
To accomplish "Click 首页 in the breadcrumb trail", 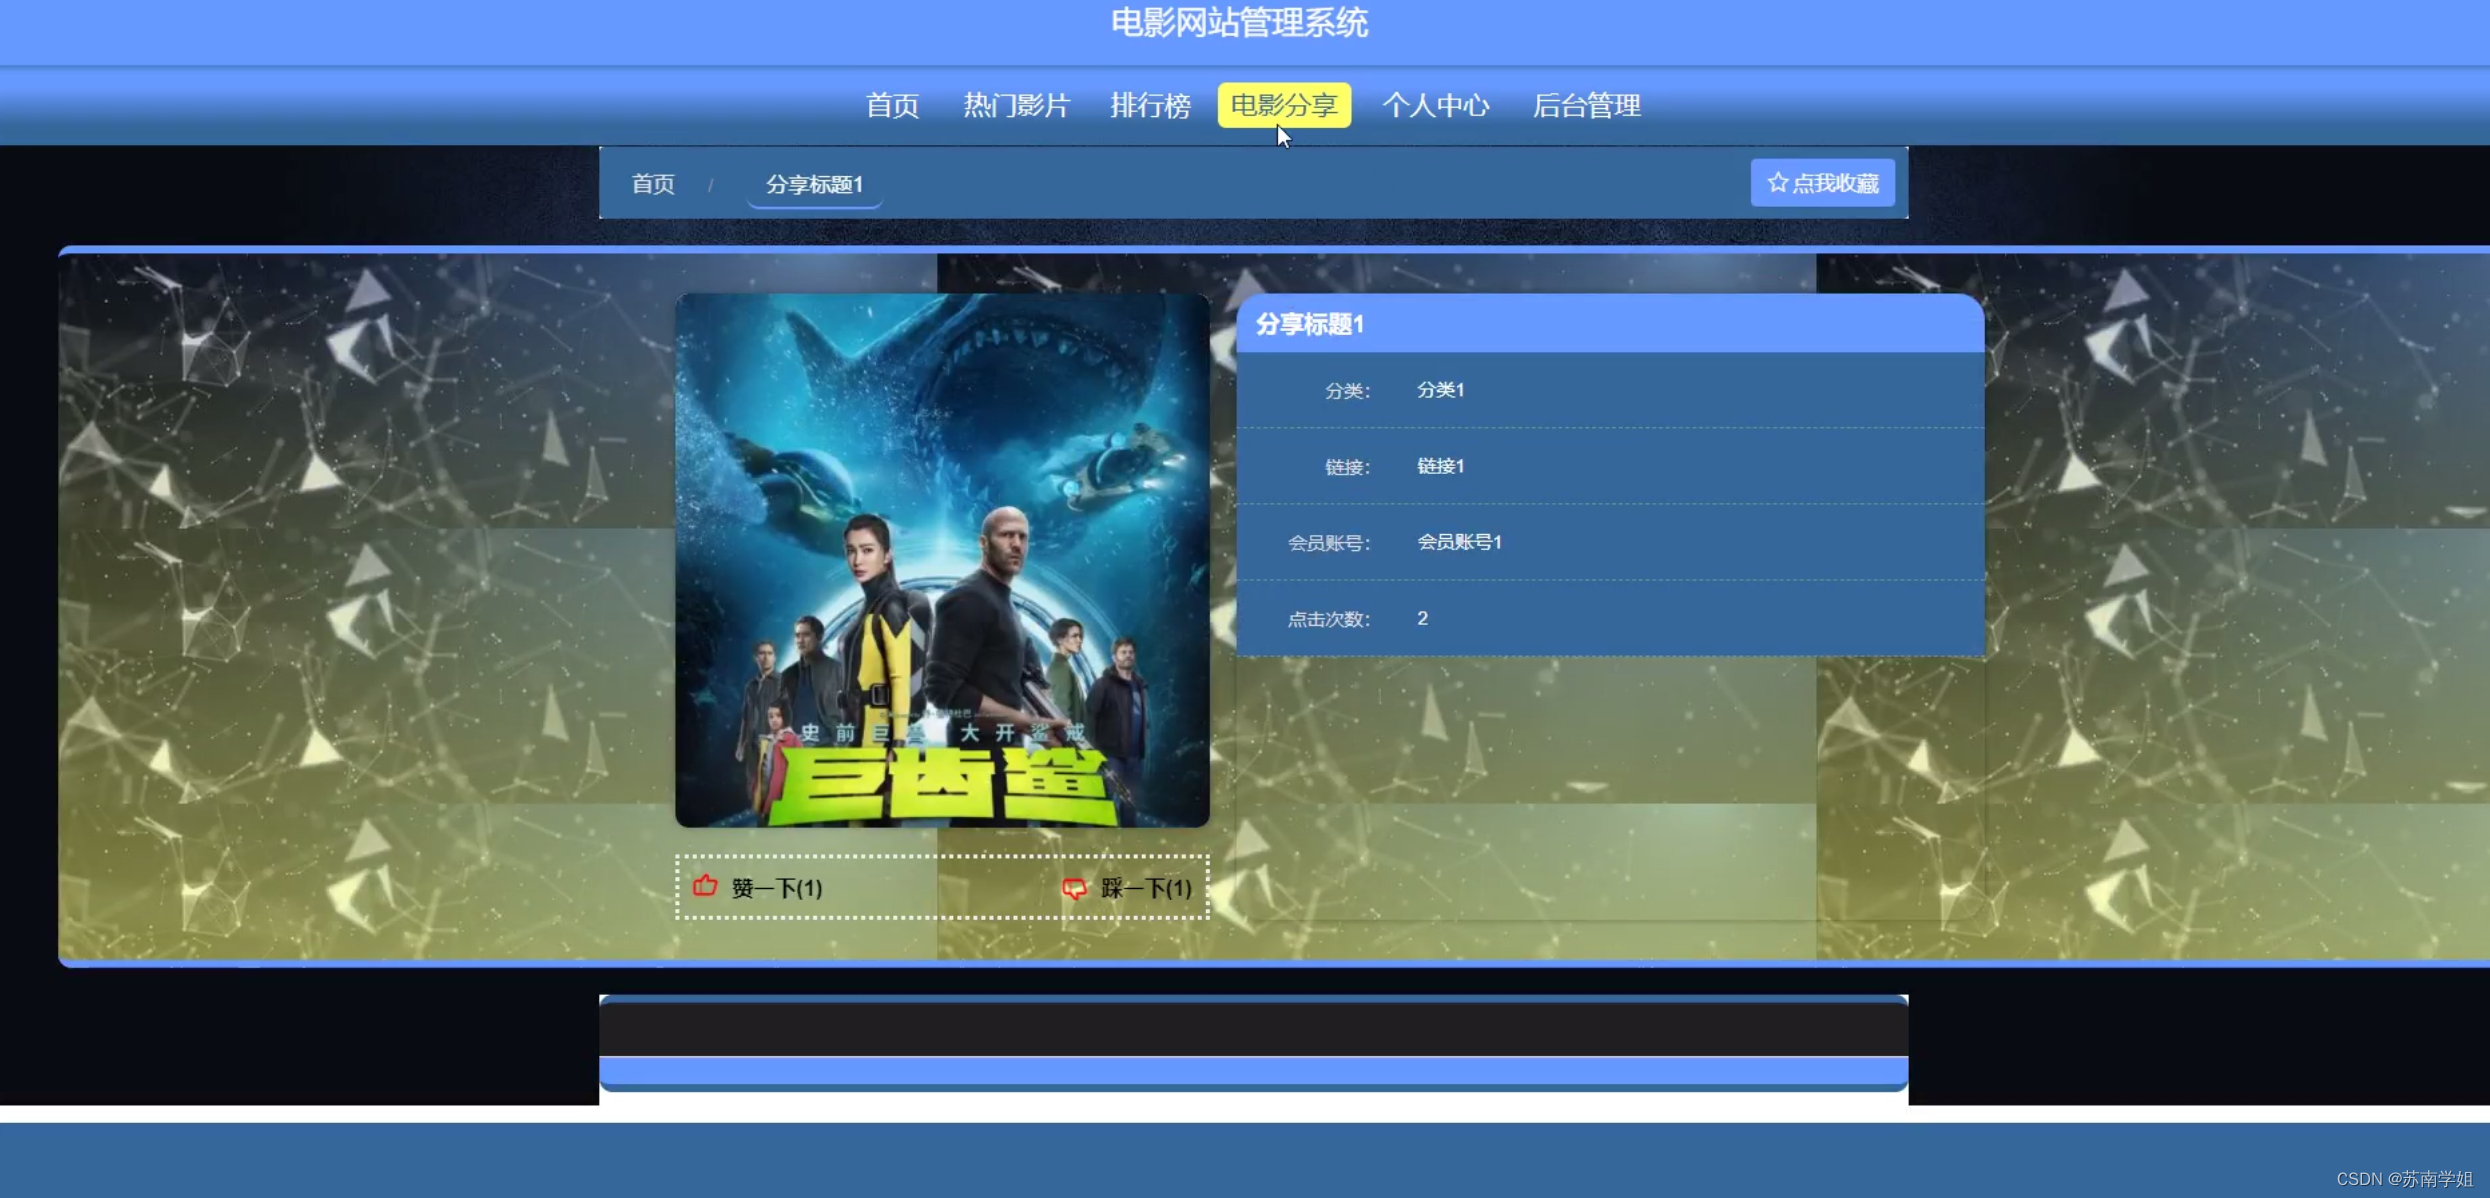I will [652, 183].
